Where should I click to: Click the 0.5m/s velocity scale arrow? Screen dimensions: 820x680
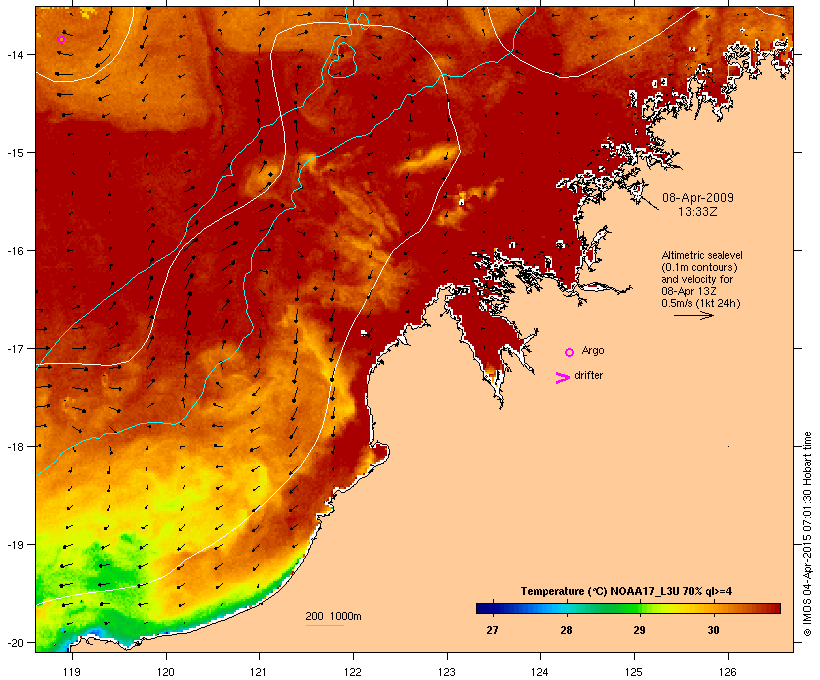click(693, 315)
